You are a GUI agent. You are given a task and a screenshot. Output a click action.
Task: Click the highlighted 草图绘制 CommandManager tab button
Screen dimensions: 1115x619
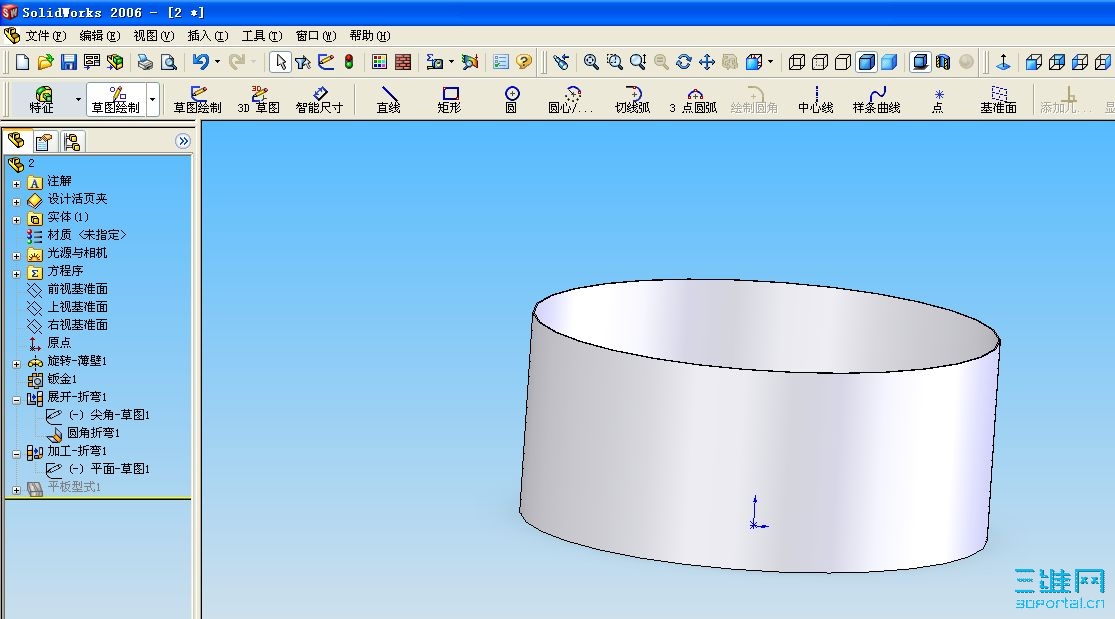tap(116, 100)
